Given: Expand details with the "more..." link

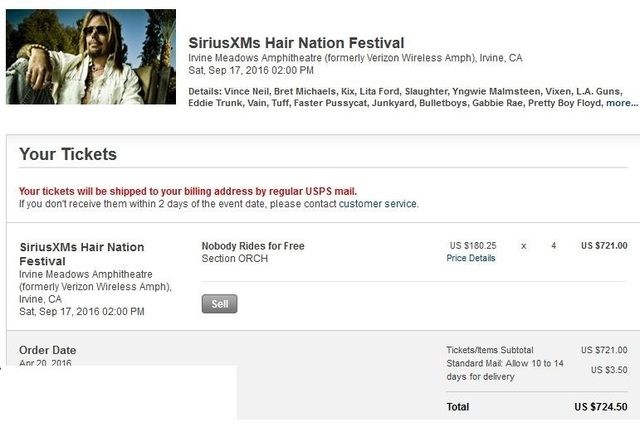Looking at the screenshot, I should click(621, 103).
